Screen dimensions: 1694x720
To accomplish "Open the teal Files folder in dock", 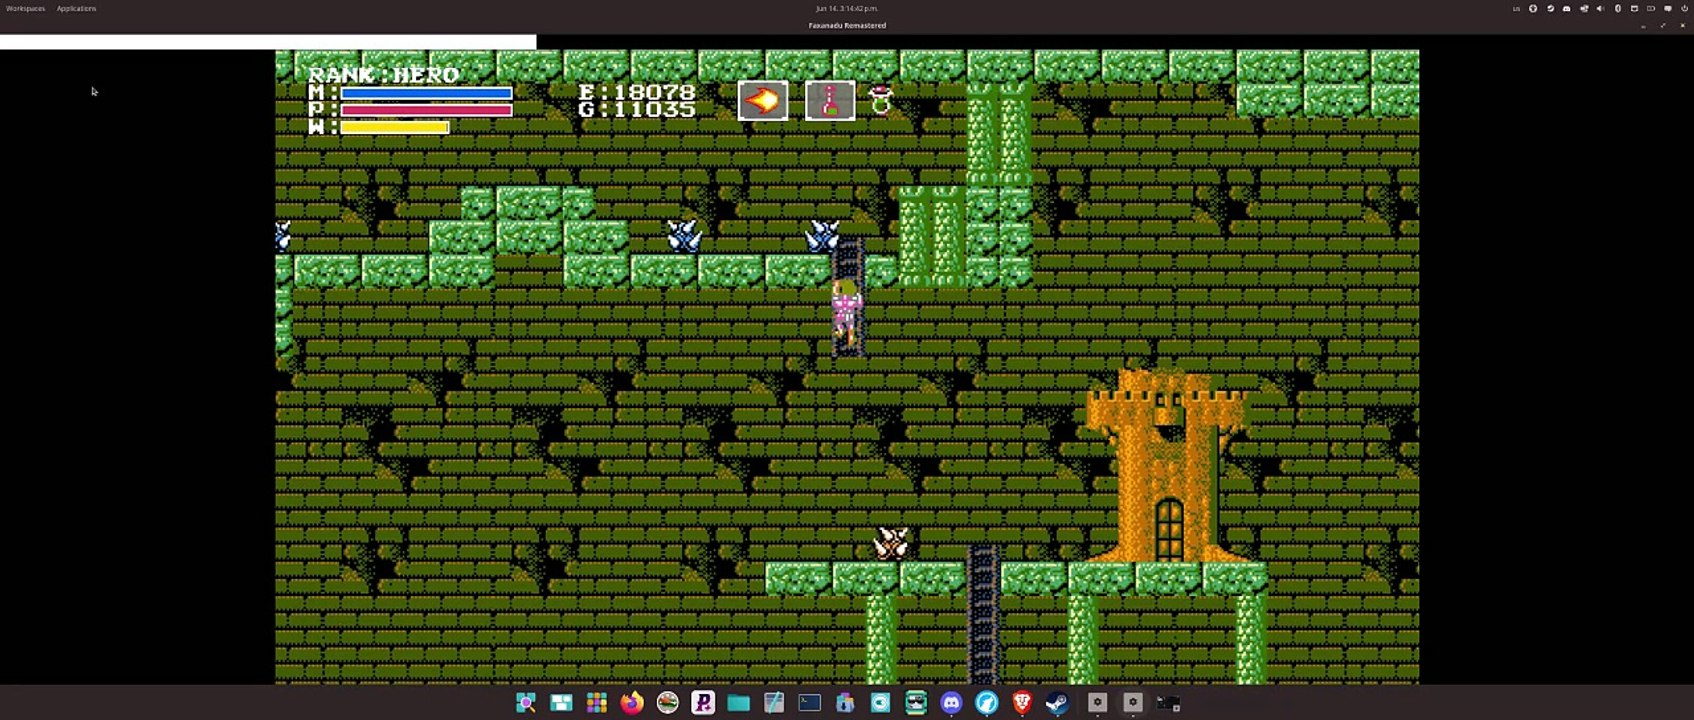I will [738, 703].
